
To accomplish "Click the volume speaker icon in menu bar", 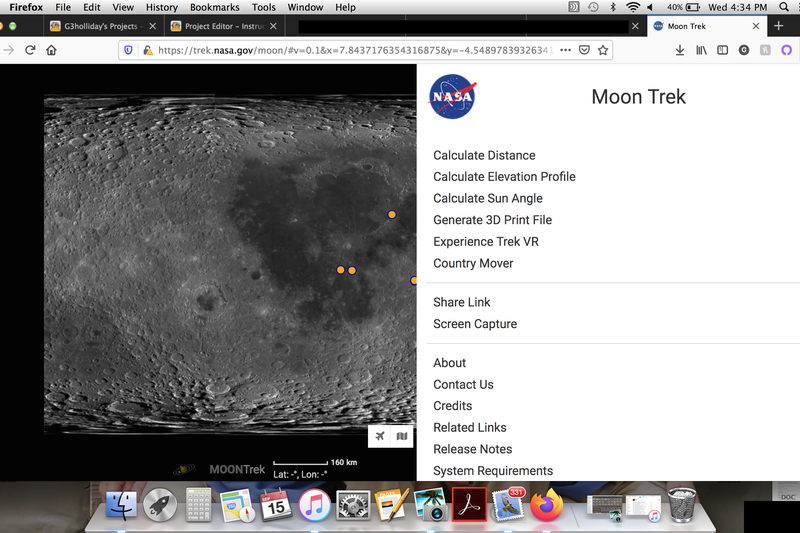I will (651, 7).
